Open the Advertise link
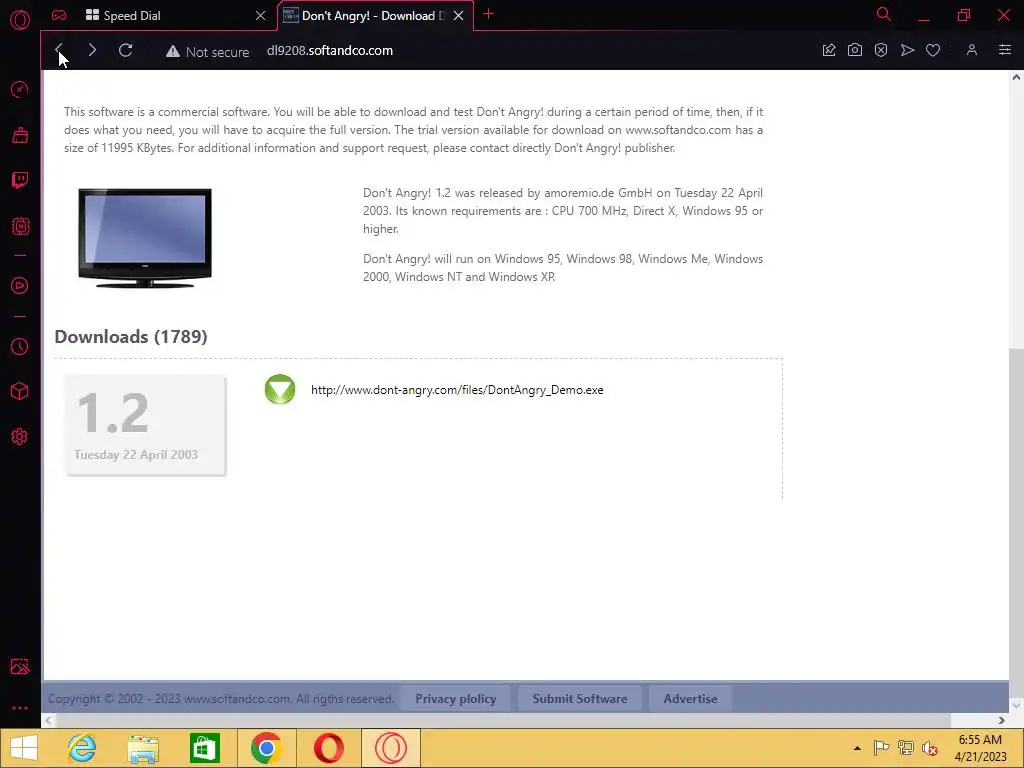Screen dimensions: 1024x768 690,699
